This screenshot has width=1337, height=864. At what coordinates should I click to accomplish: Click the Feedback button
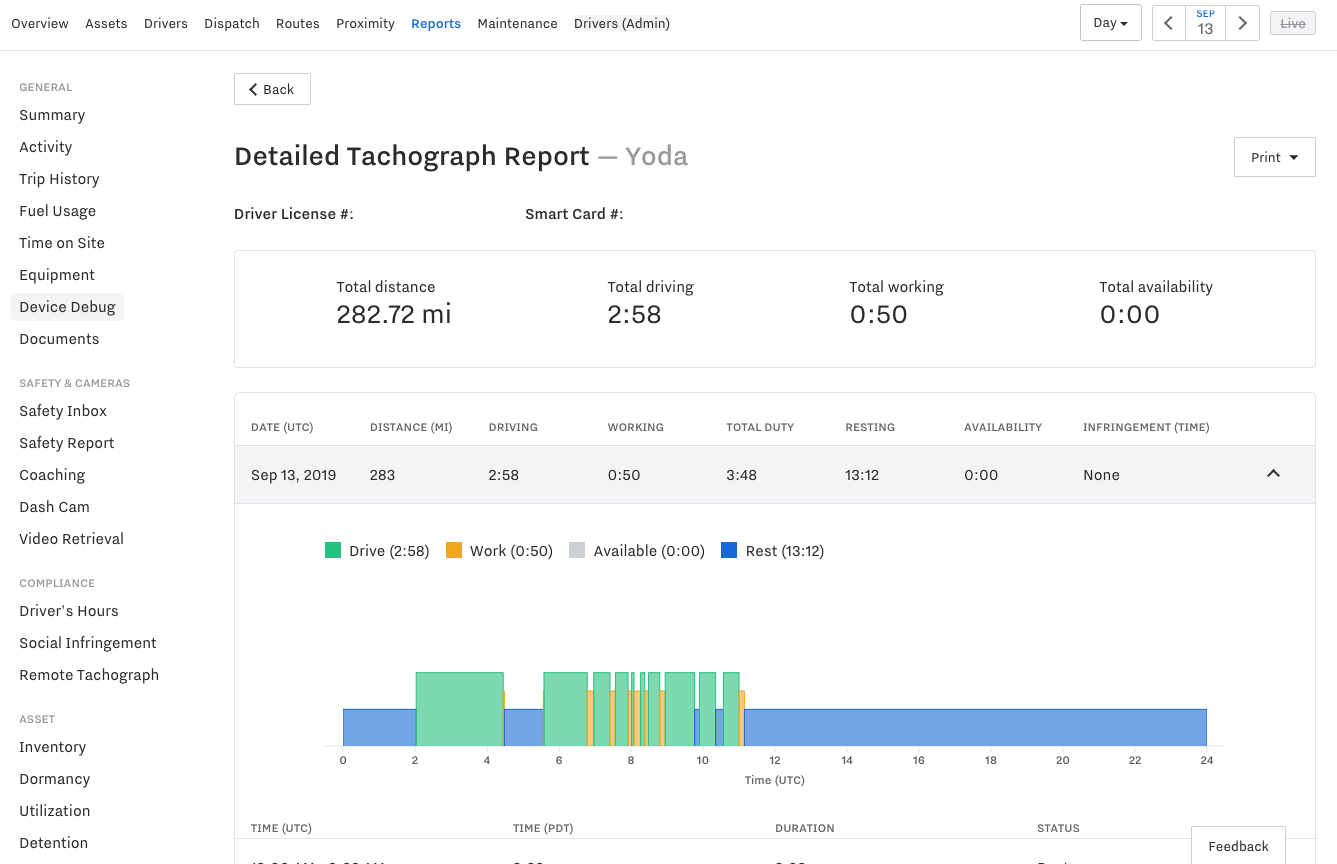pyautogui.click(x=1238, y=846)
